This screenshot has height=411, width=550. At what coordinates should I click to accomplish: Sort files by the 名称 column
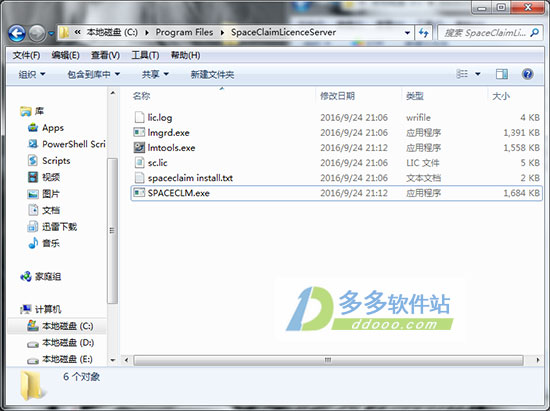click(141, 96)
